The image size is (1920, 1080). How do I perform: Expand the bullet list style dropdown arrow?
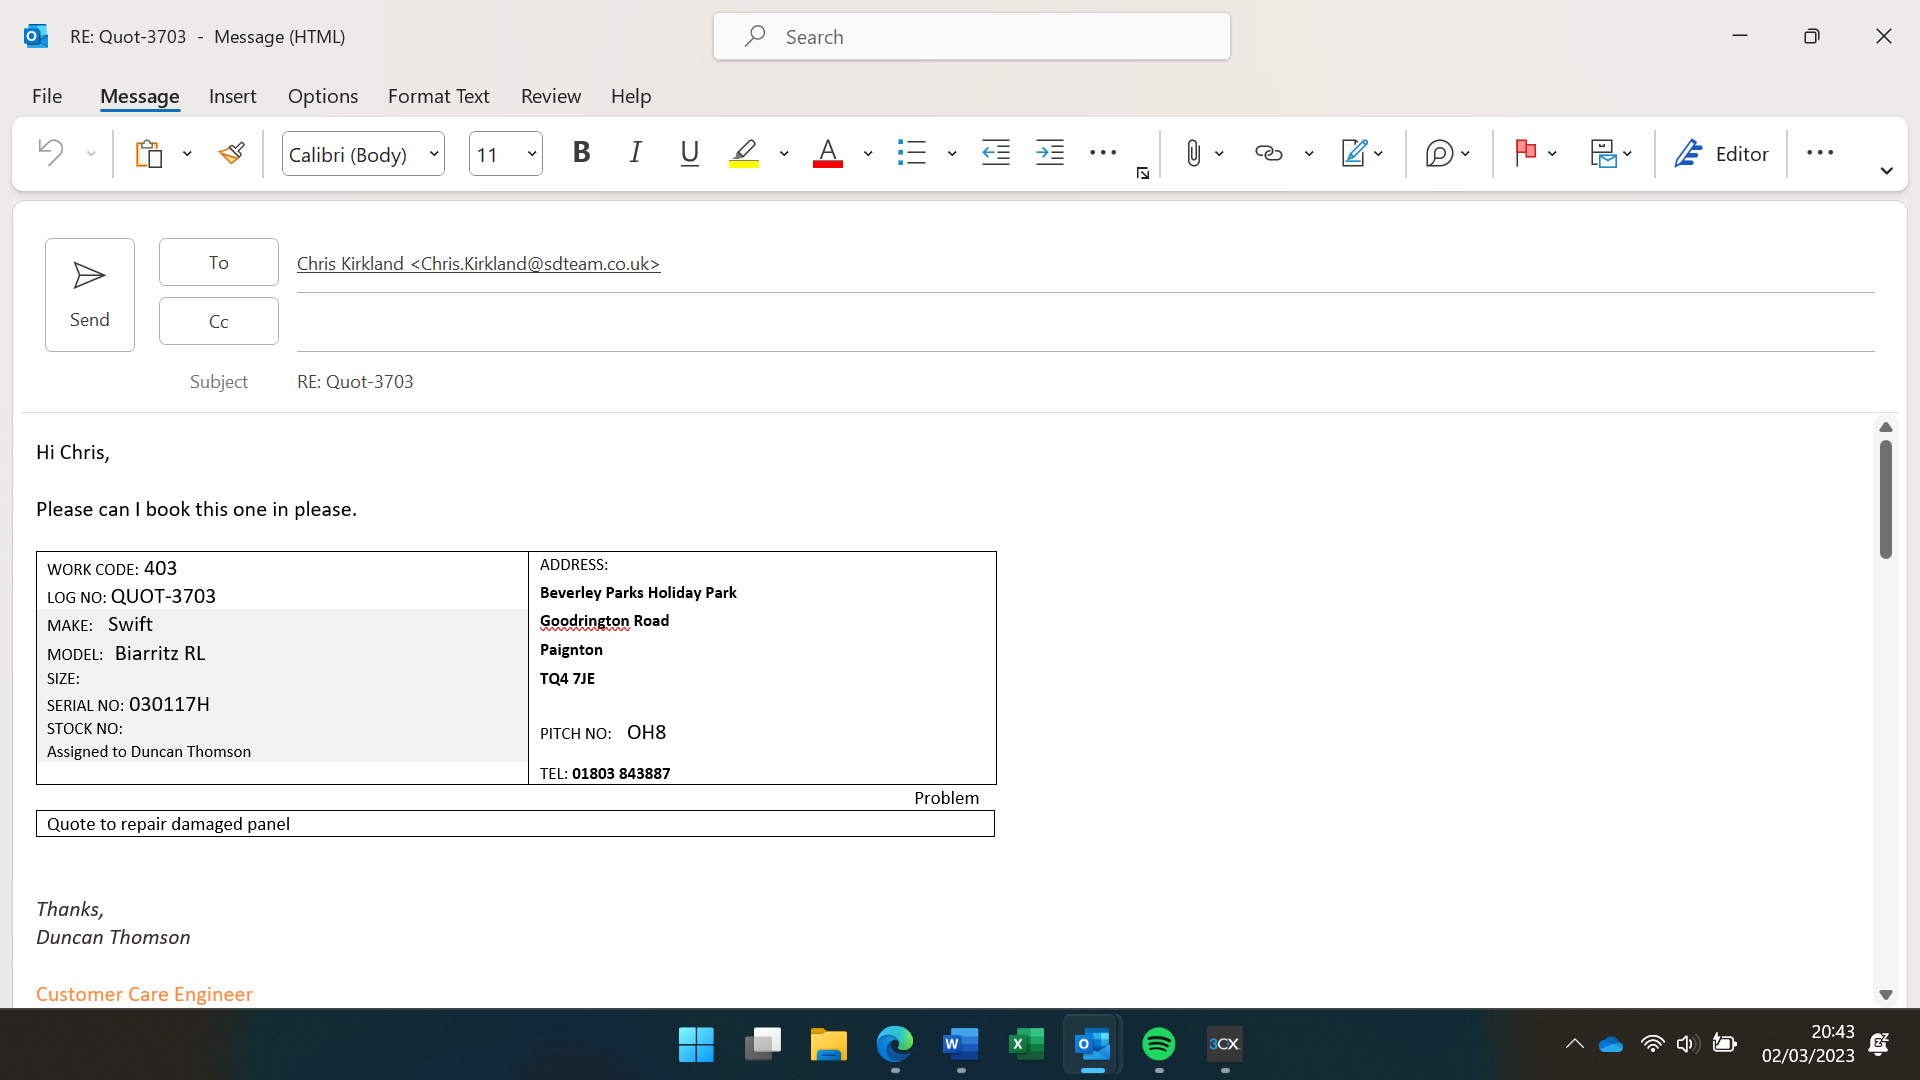952,154
